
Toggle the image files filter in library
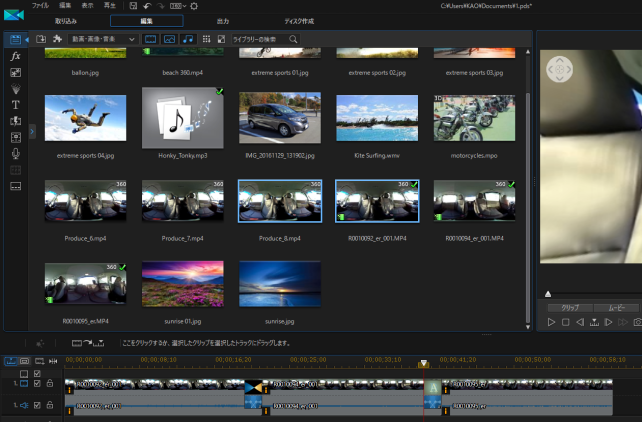click(170, 39)
